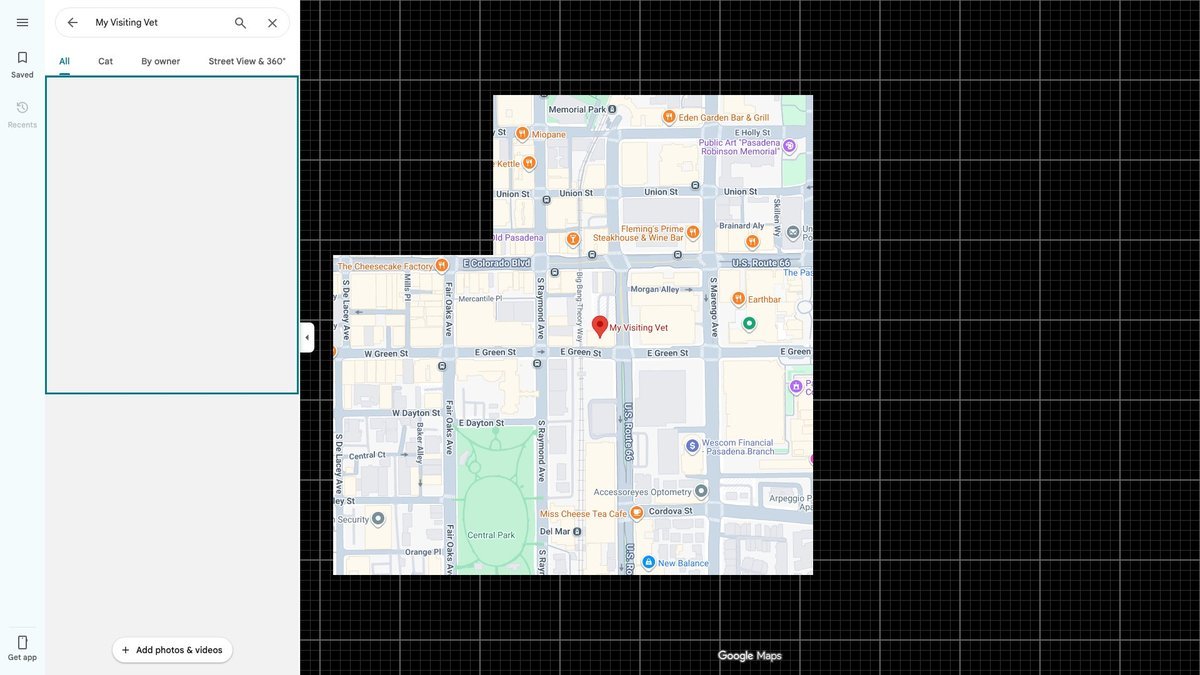Click the E Dayton St label
The height and width of the screenshot is (675, 1200).
tap(482, 423)
